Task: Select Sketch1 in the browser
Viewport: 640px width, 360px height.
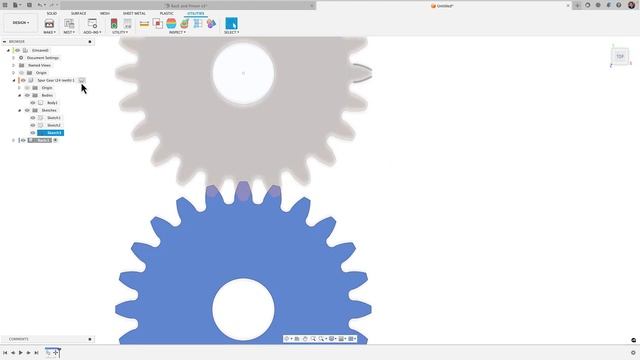Action: tap(53, 118)
